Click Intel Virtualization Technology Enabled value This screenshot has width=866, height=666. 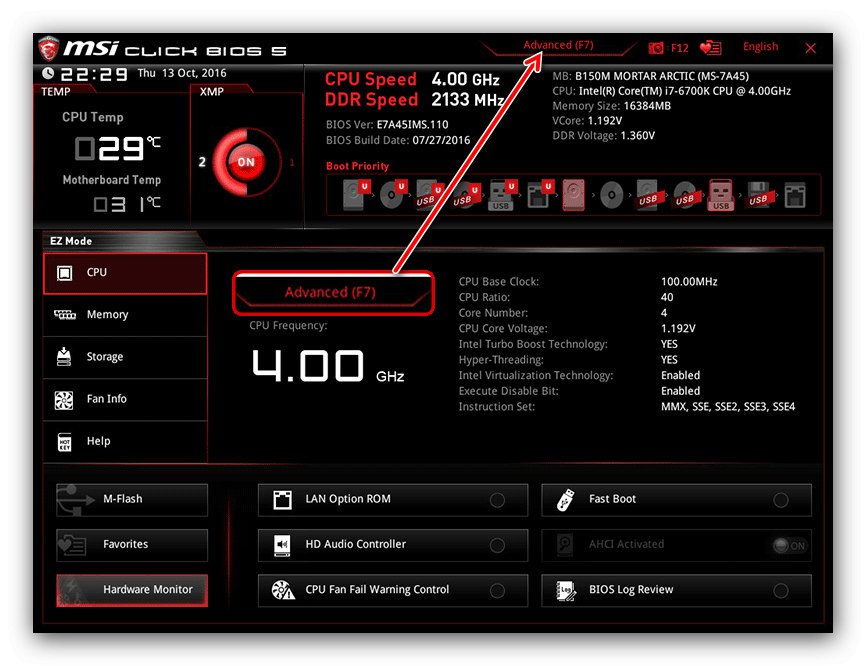pyautogui.click(x=680, y=376)
